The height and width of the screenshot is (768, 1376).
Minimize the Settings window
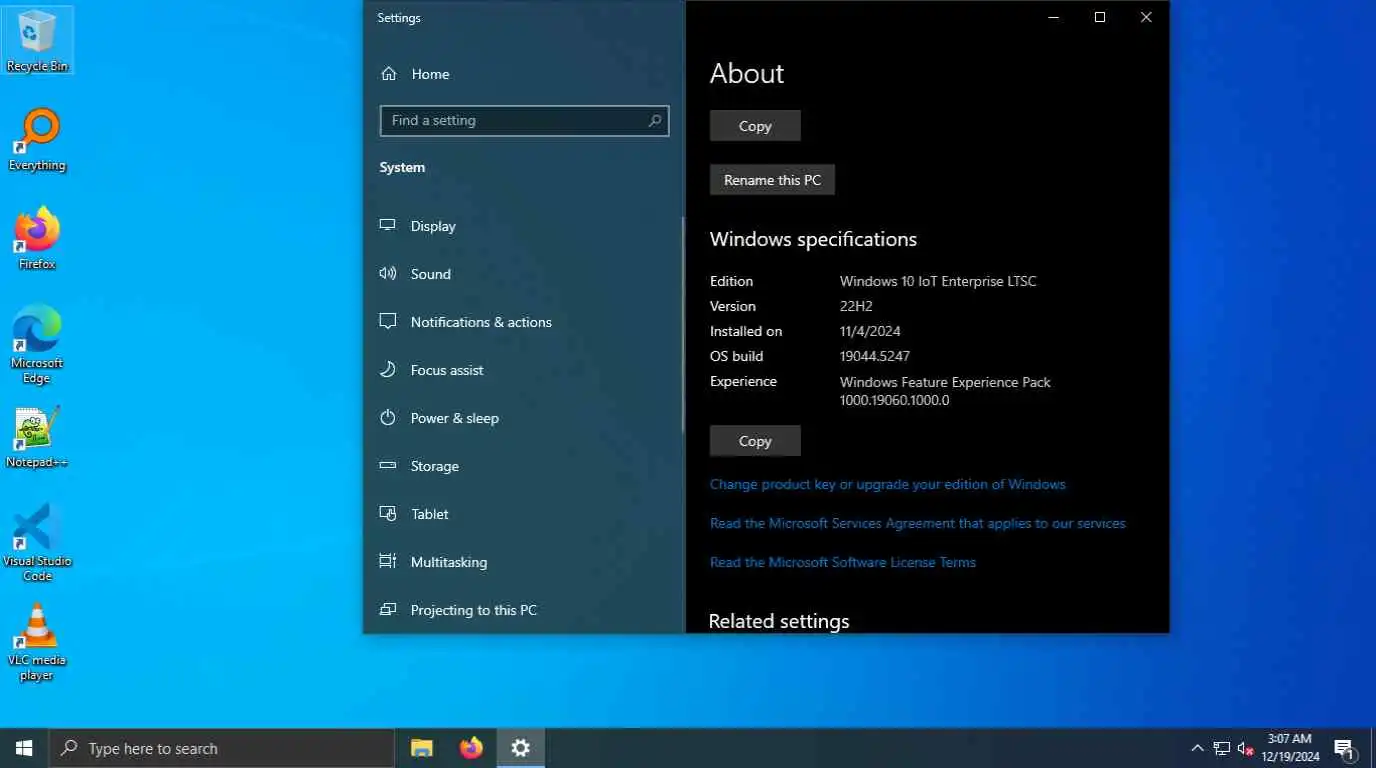point(1054,17)
